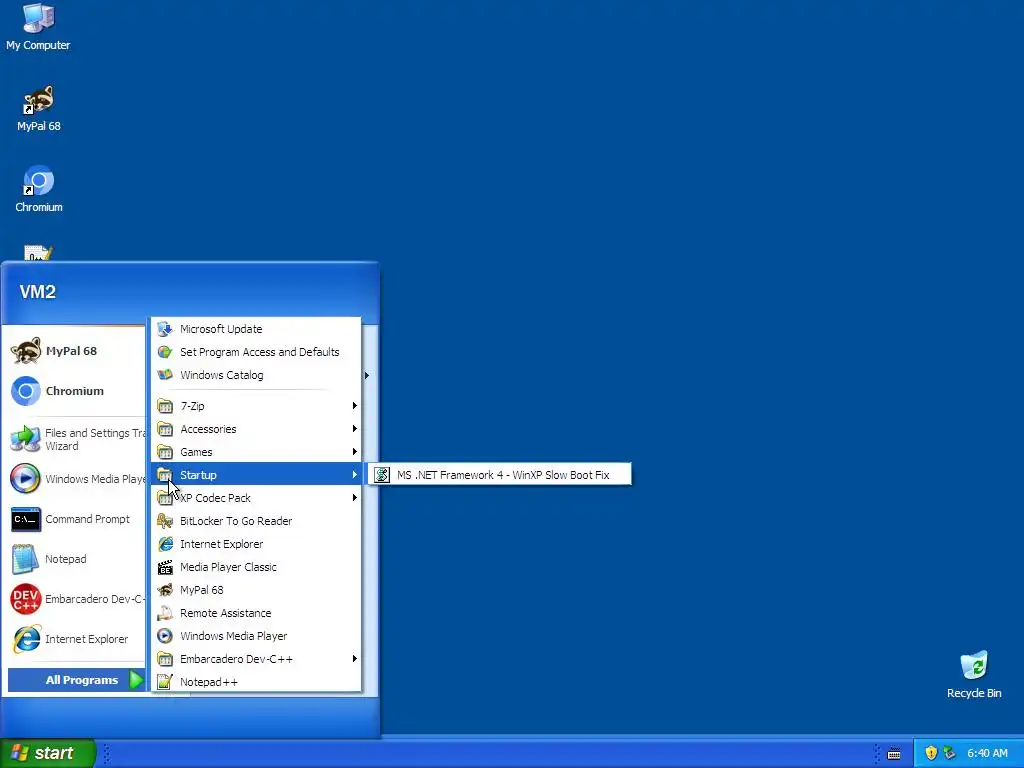Click the Media Player Classic clapperboard icon

(x=165, y=567)
